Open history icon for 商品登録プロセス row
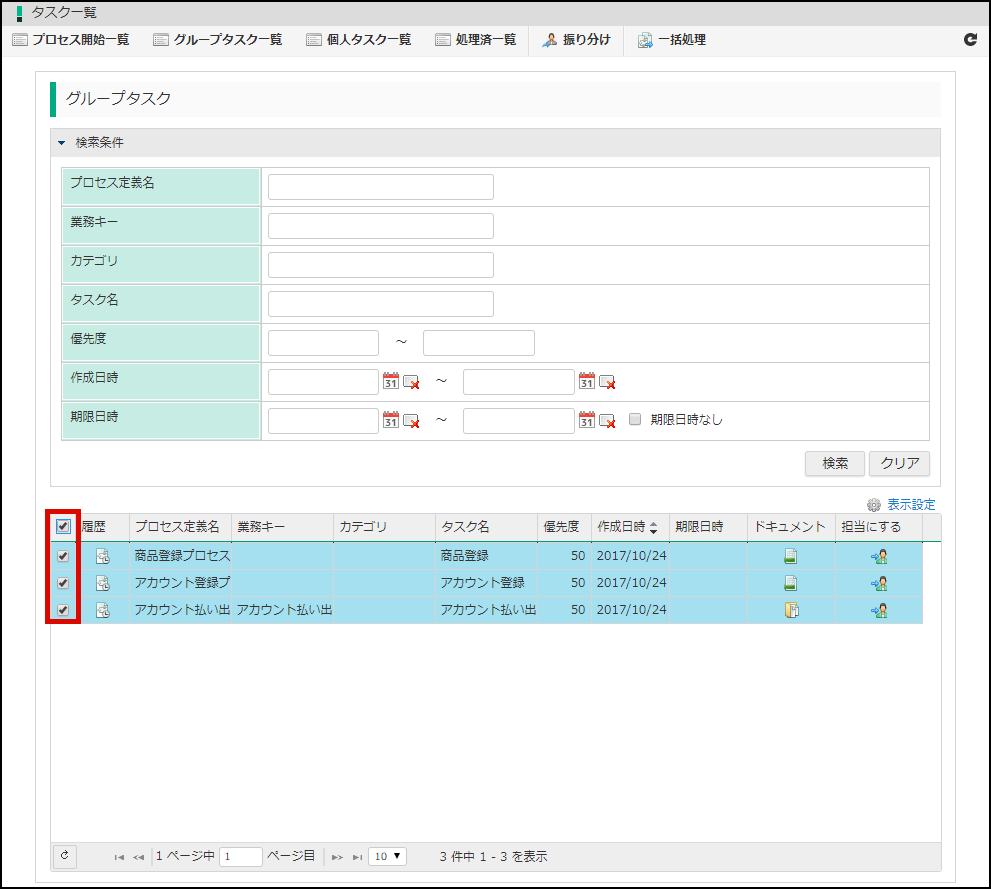 pyautogui.click(x=102, y=557)
